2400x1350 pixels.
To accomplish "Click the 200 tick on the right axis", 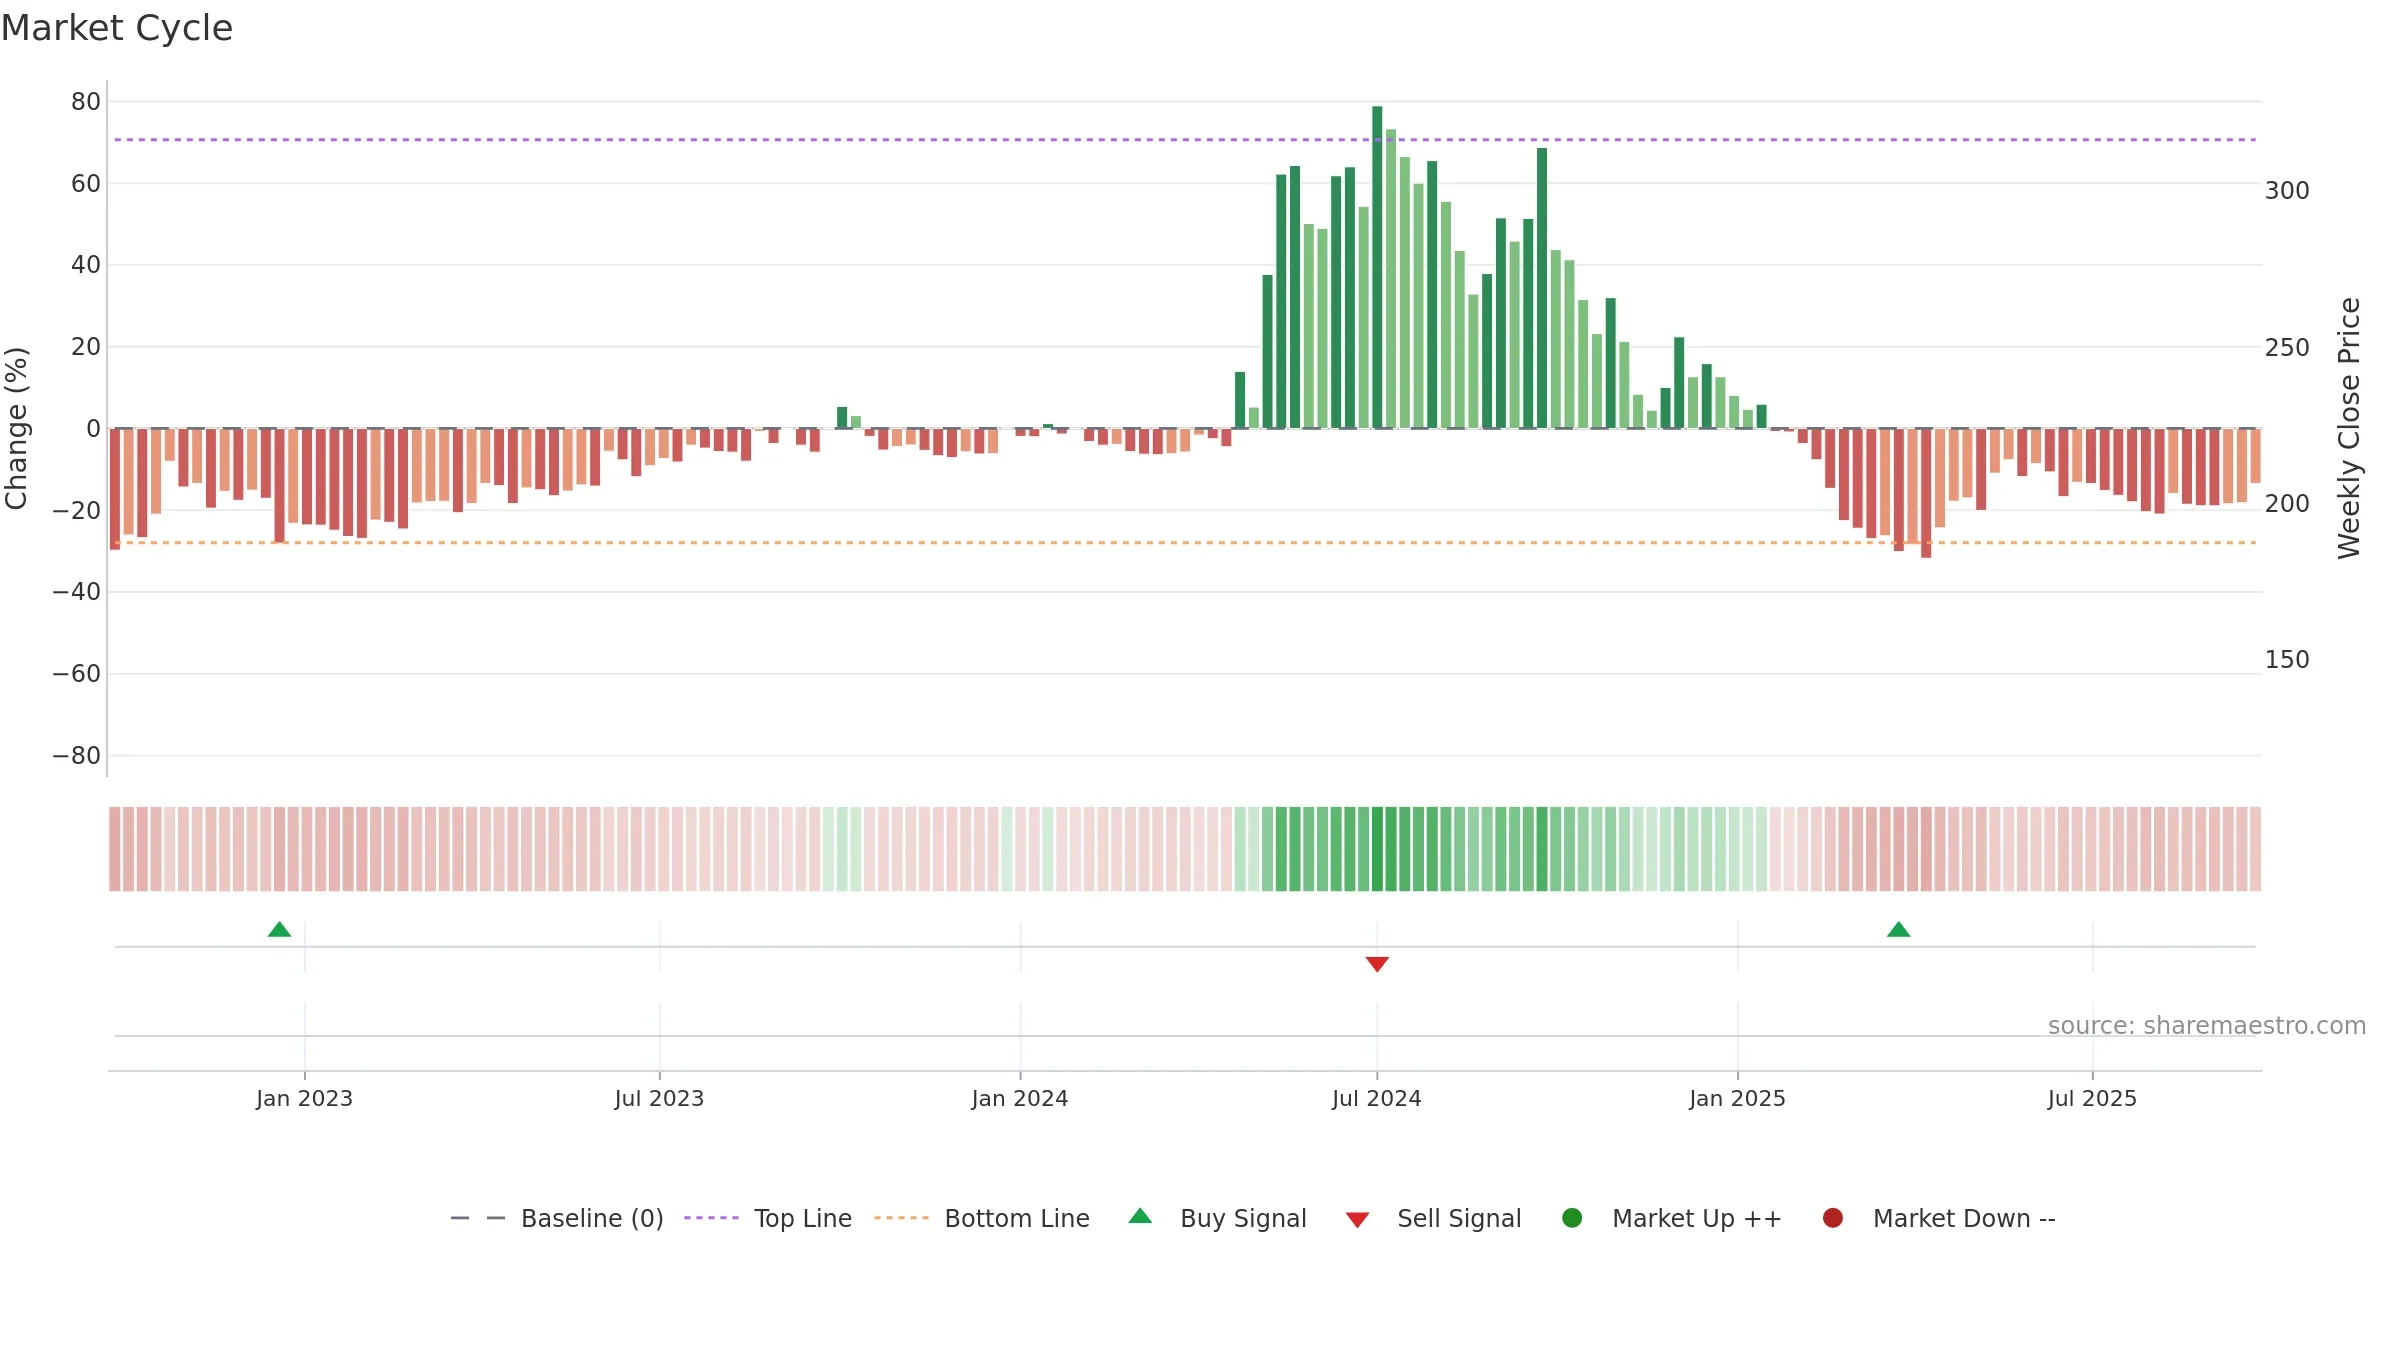I will coord(2287,504).
